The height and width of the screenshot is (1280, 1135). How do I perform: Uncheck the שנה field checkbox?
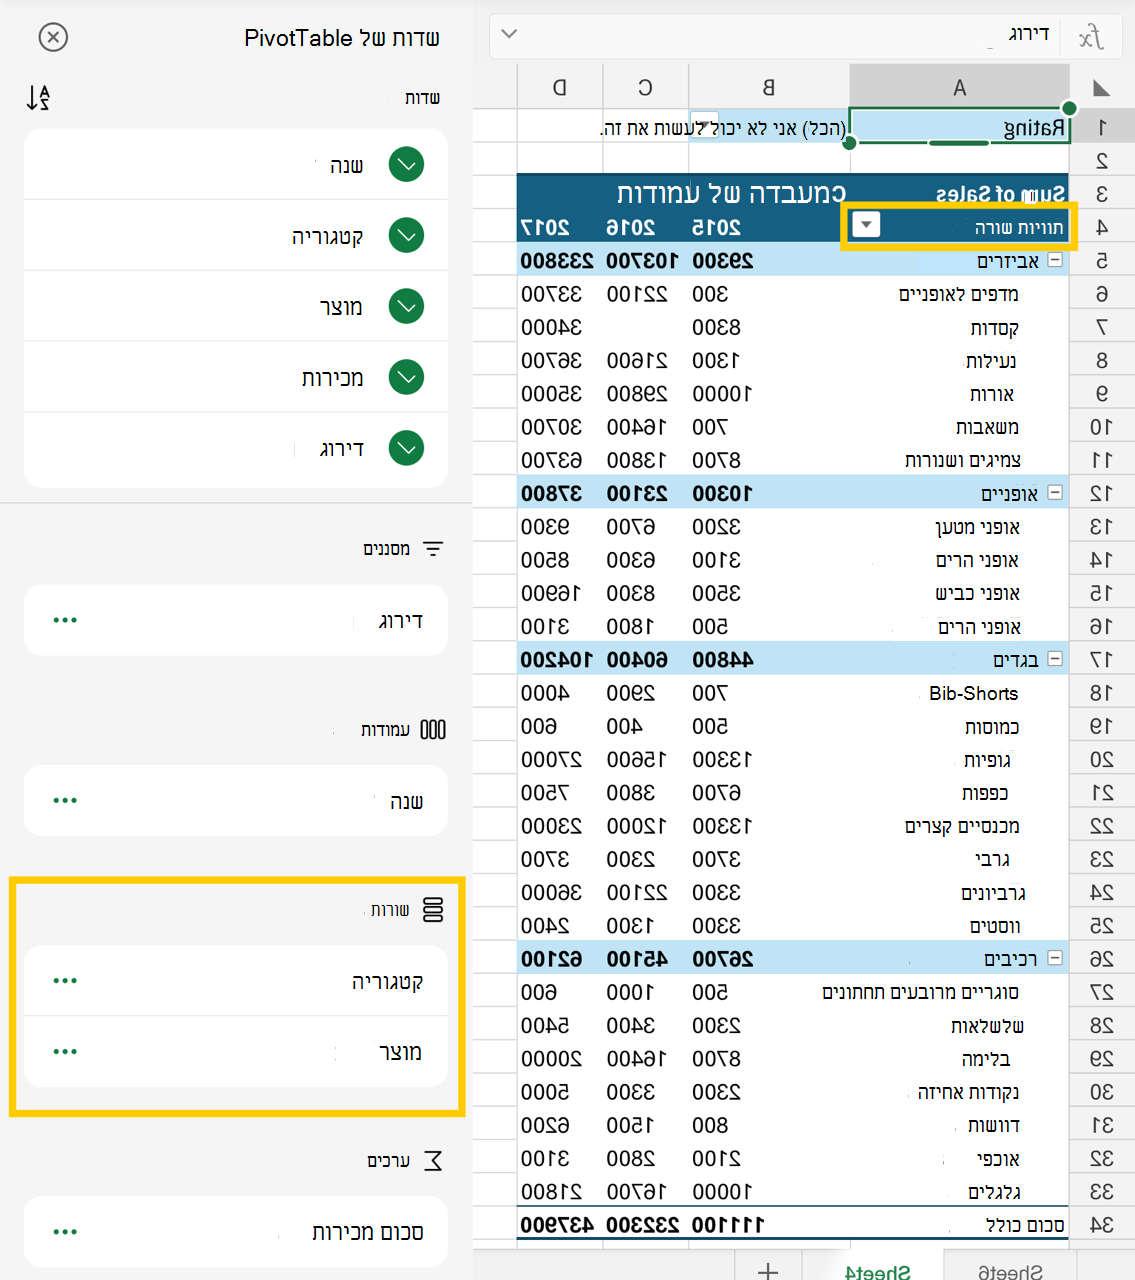(x=406, y=164)
